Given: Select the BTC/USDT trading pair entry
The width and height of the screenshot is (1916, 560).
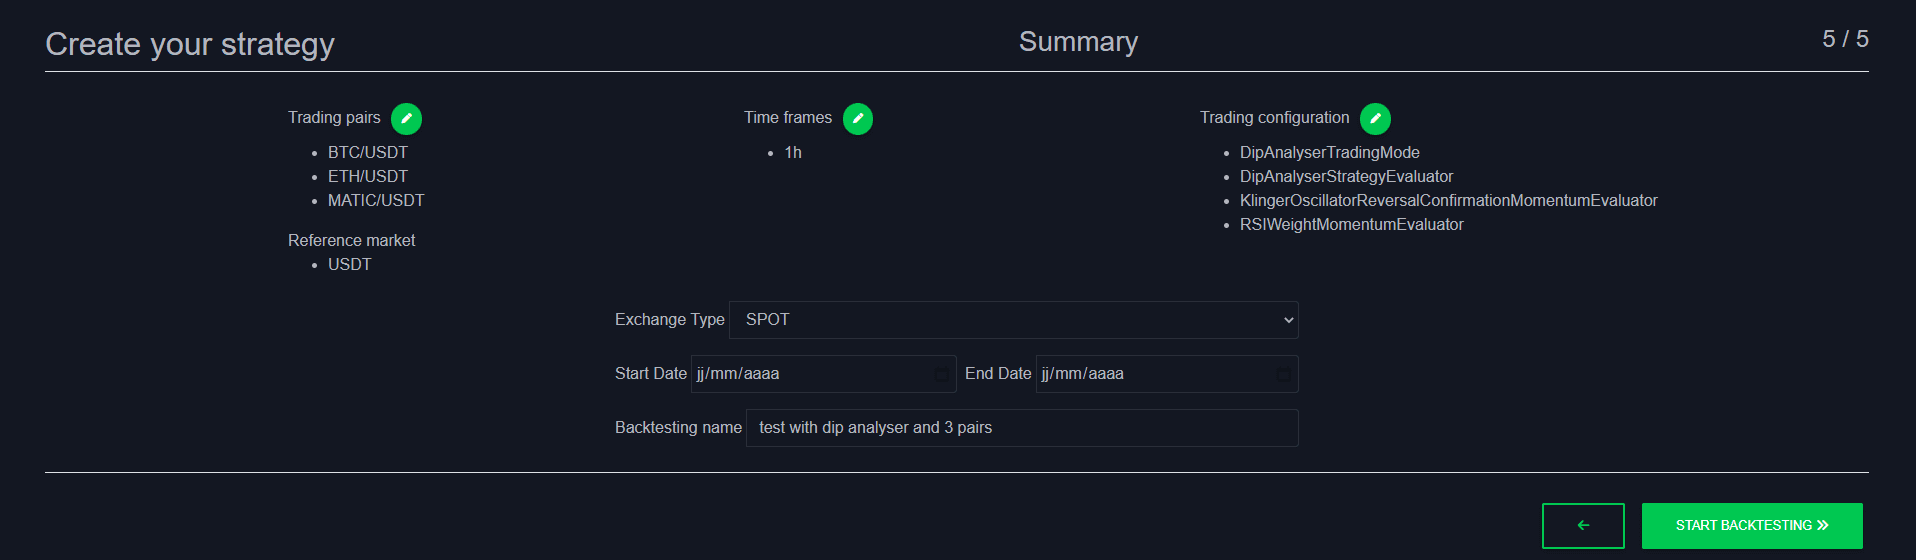Looking at the screenshot, I should point(368,152).
